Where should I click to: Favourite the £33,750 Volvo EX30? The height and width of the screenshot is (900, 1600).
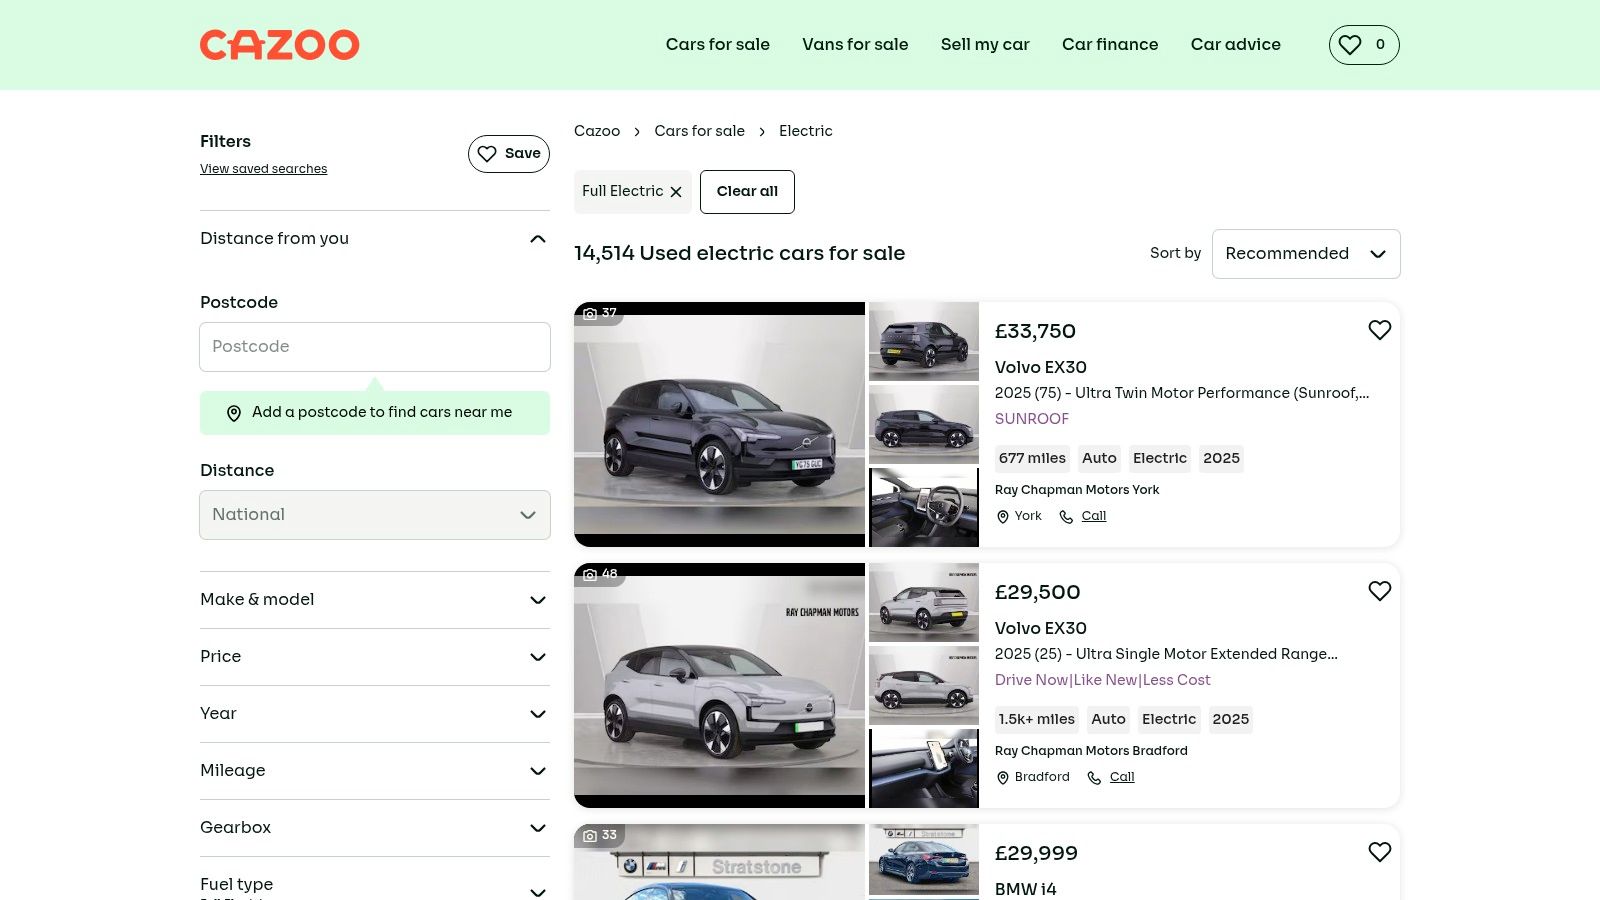pos(1379,330)
